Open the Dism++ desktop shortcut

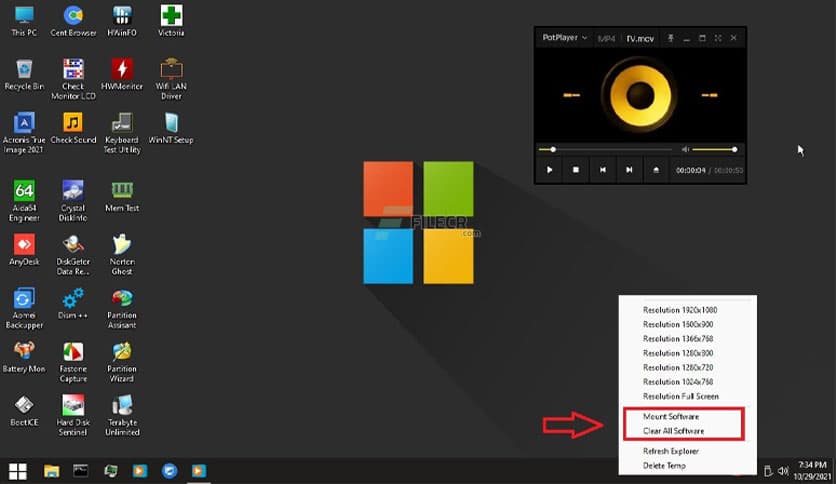coord(73,298)
